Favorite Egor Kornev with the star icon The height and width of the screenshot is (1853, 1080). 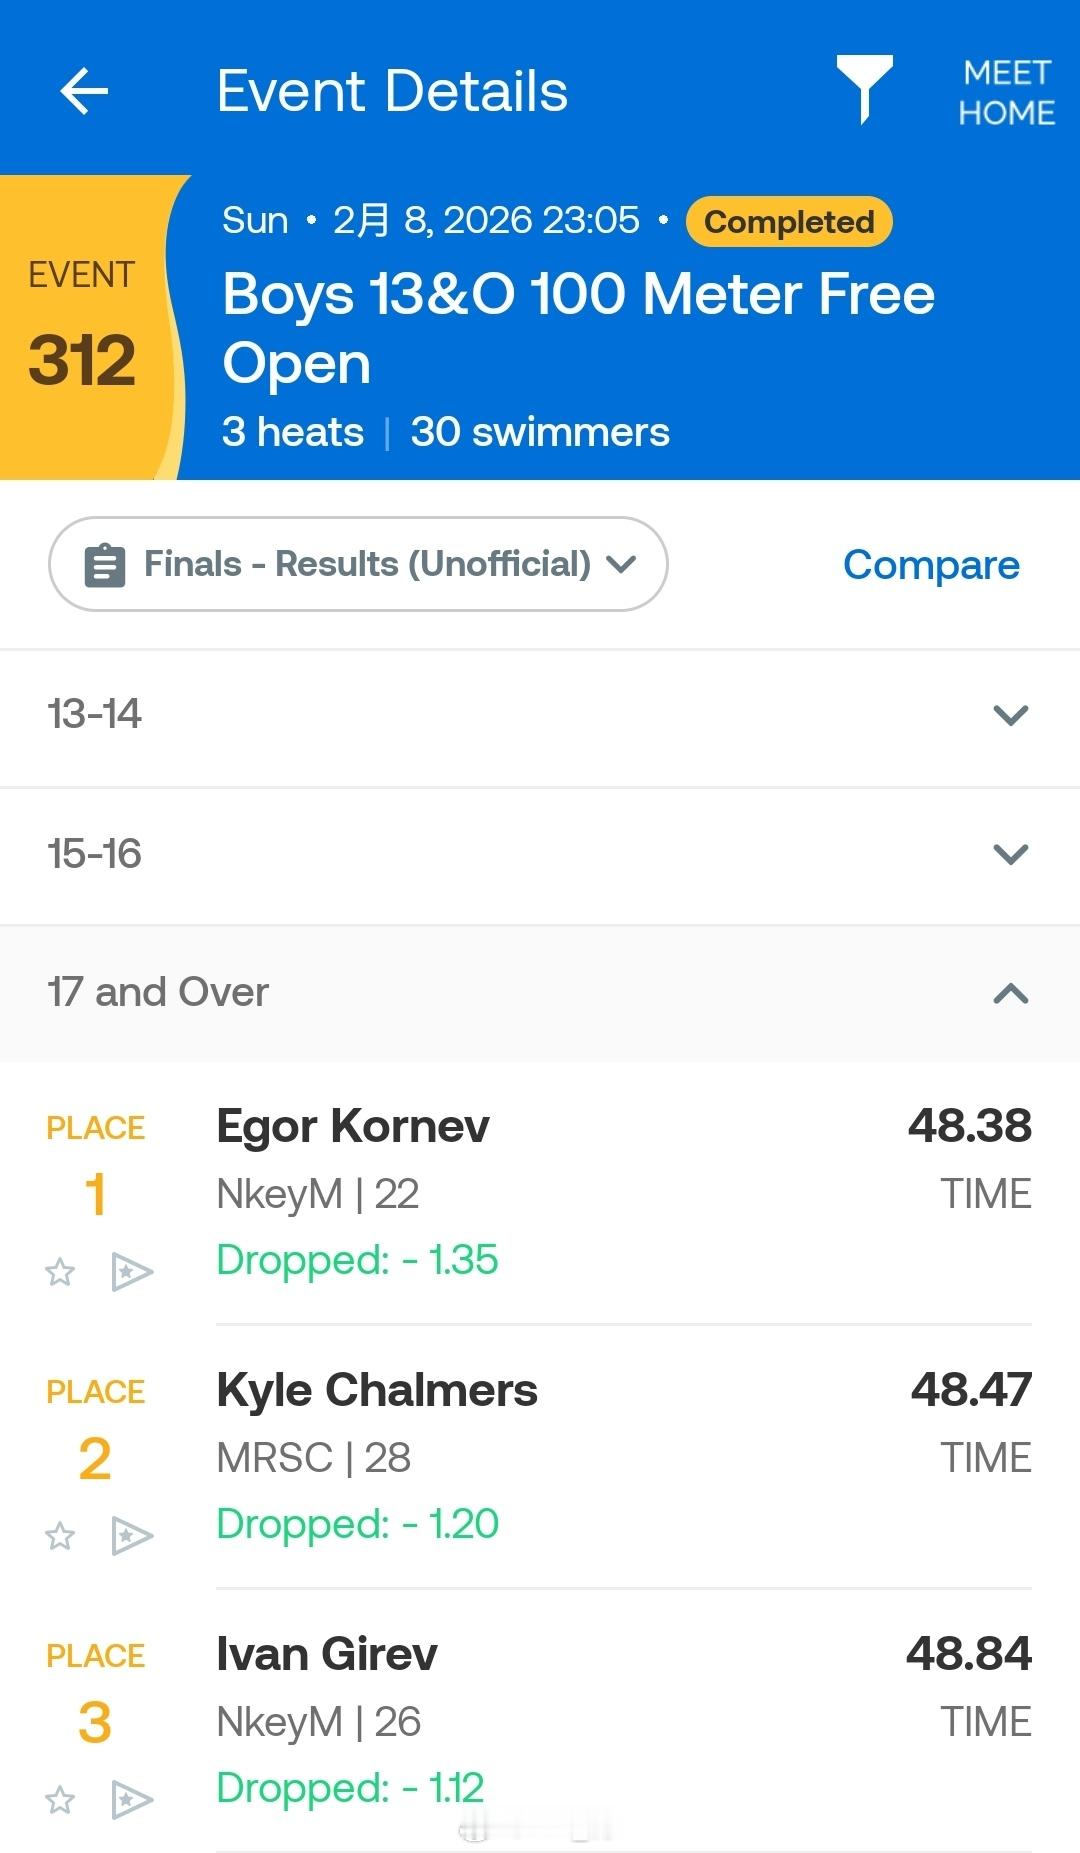(60, 1273)
